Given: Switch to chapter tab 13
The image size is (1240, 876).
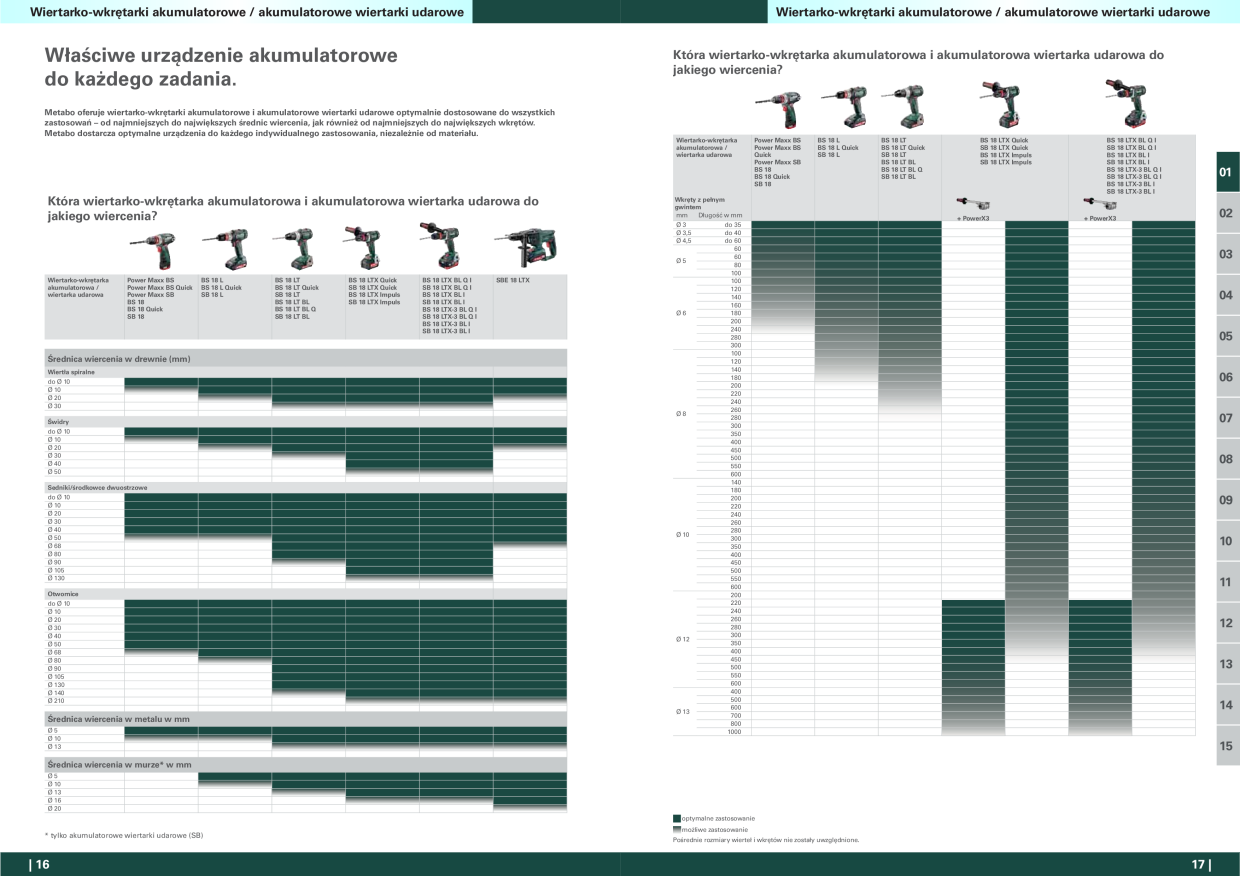Looking at the screenshot, I should pos(1227,664).
